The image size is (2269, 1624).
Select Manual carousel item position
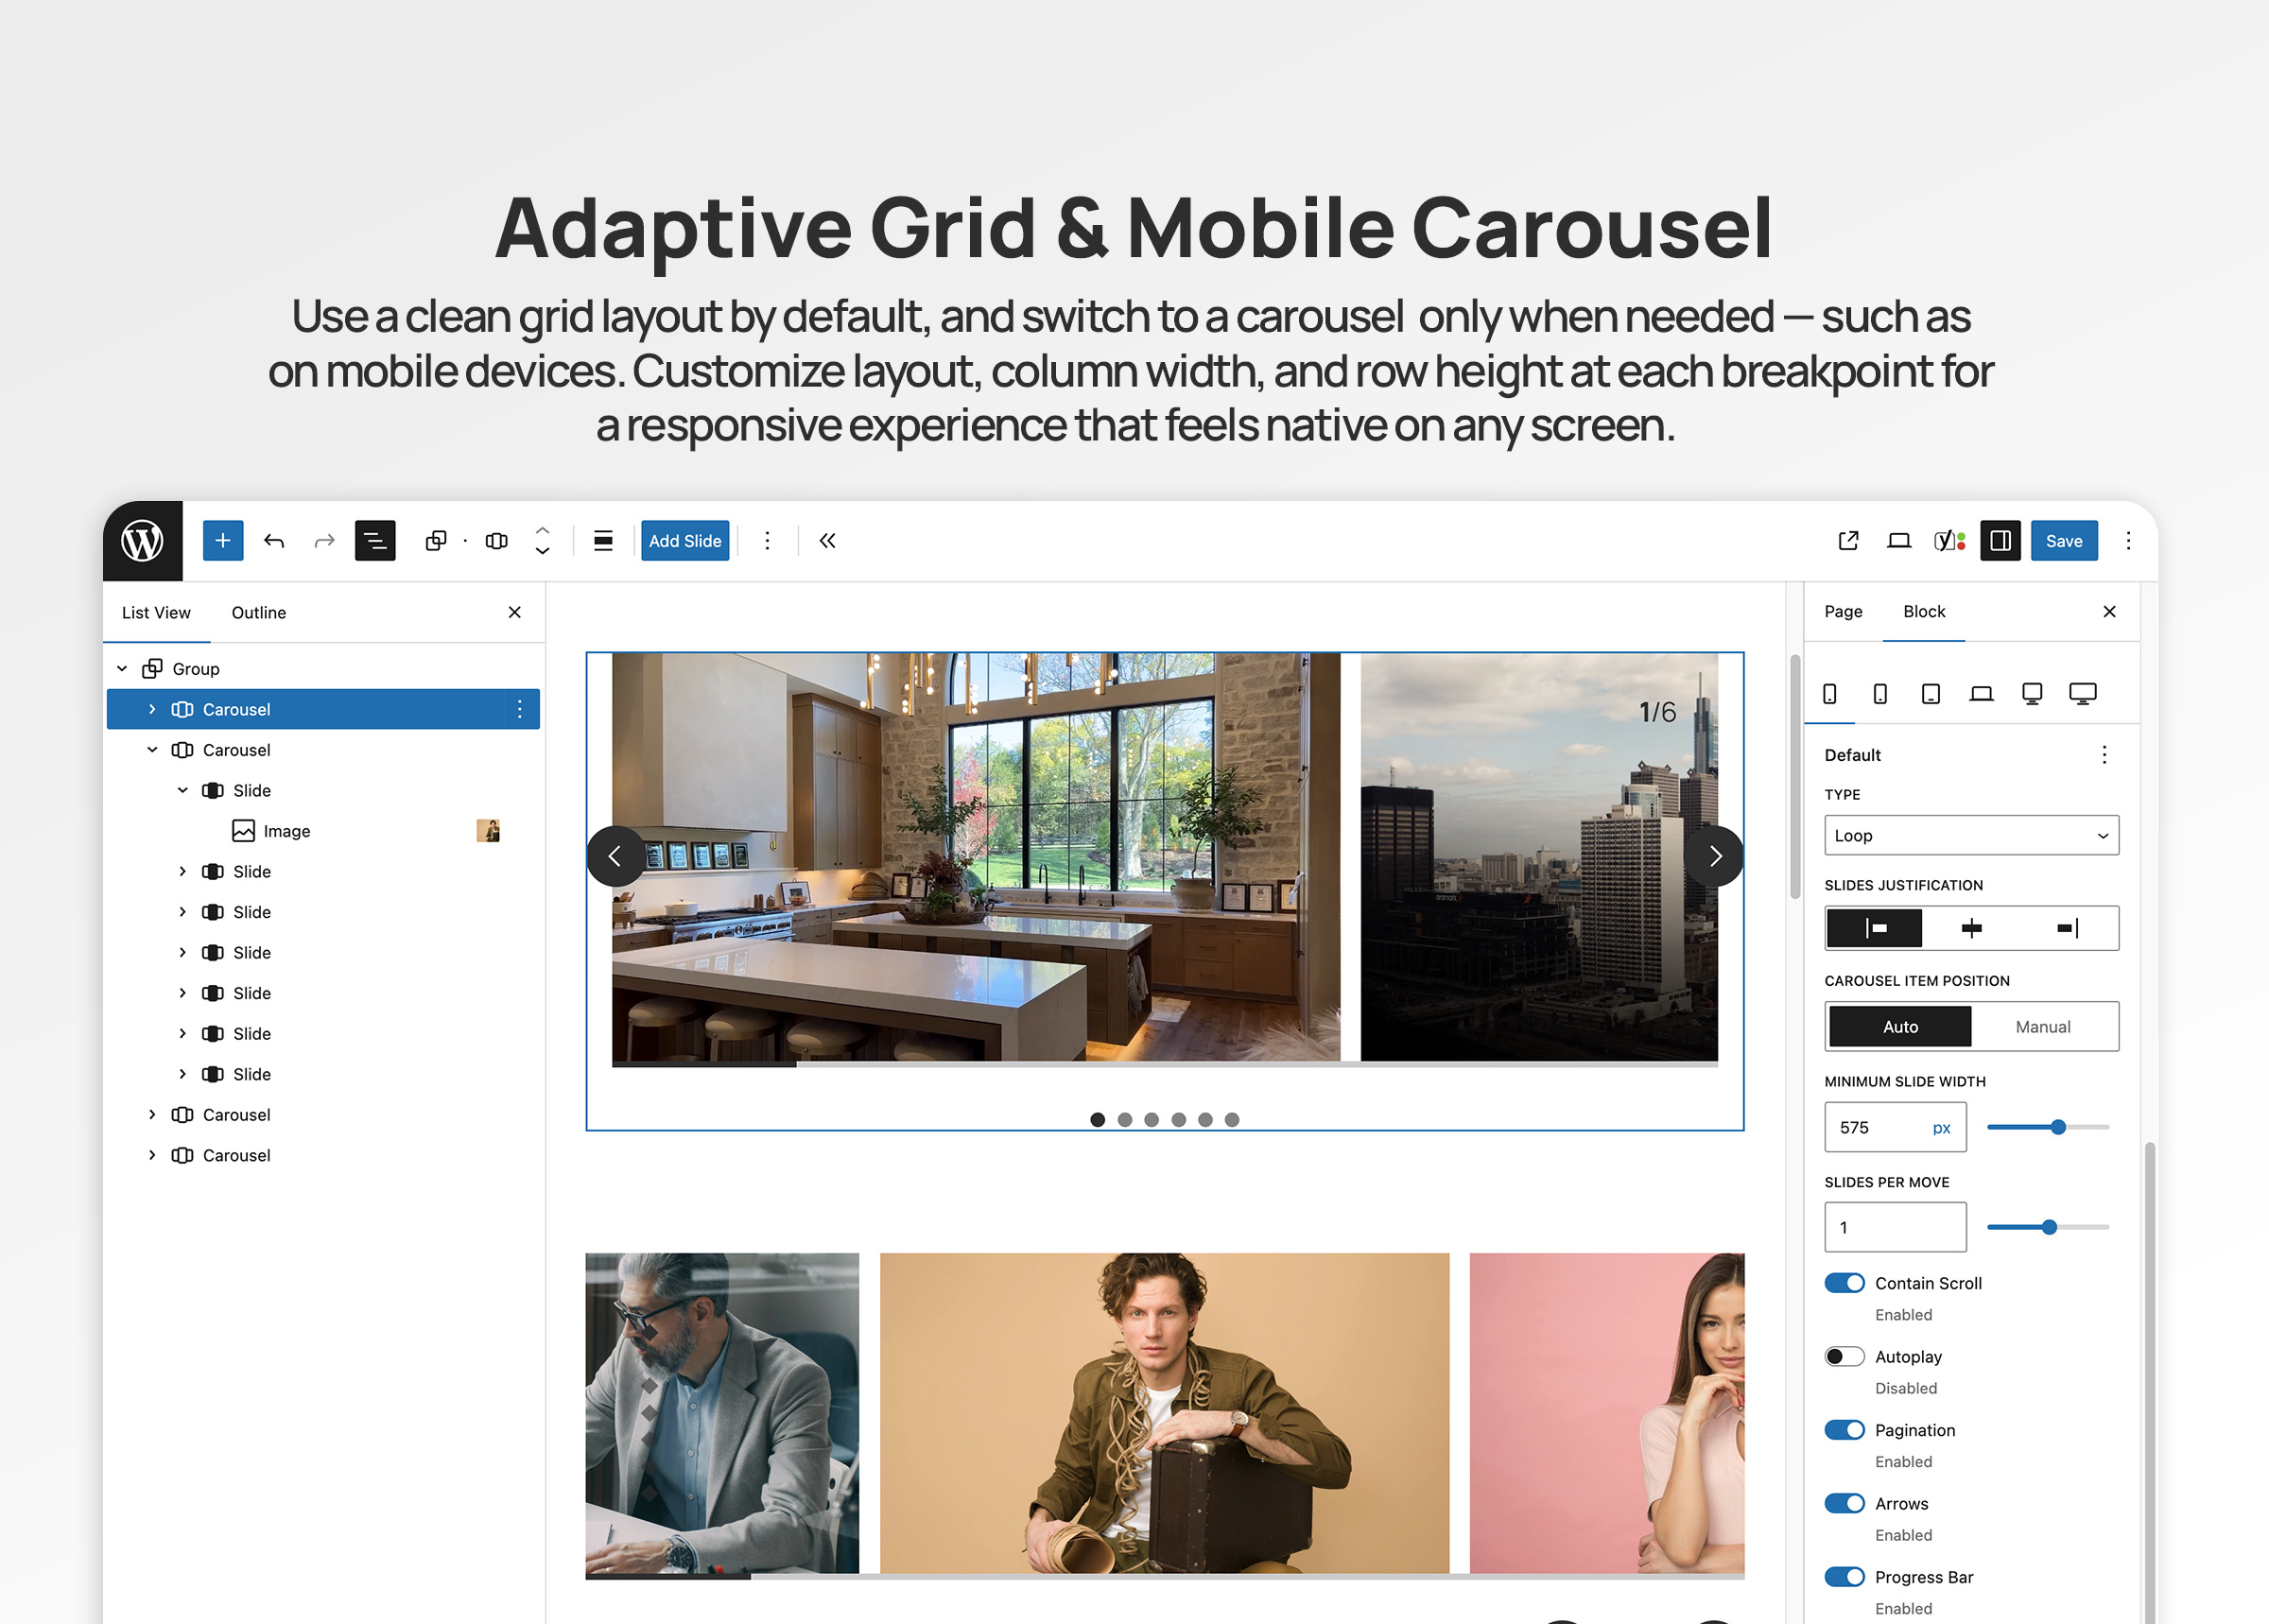click(x=2042, y=1027)
